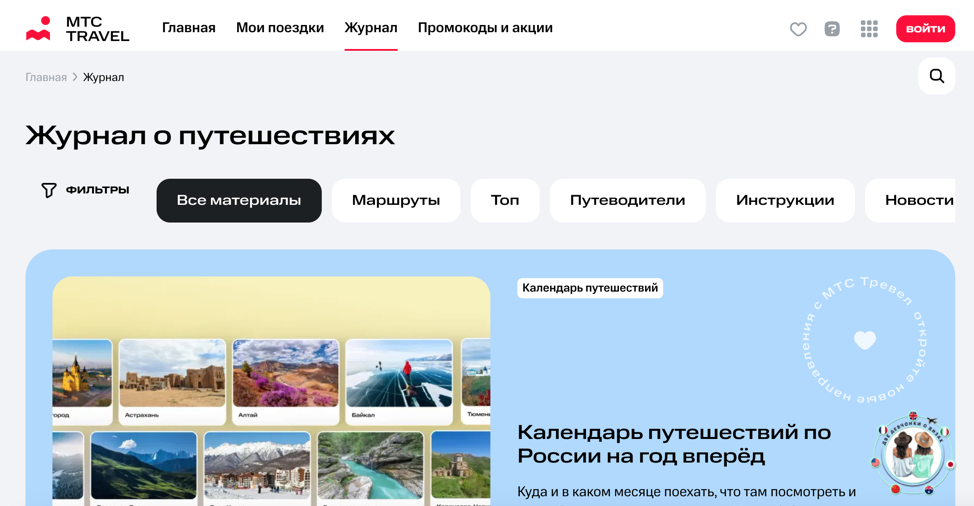Open favorites via the heart icon

click(x=798, y=29)
